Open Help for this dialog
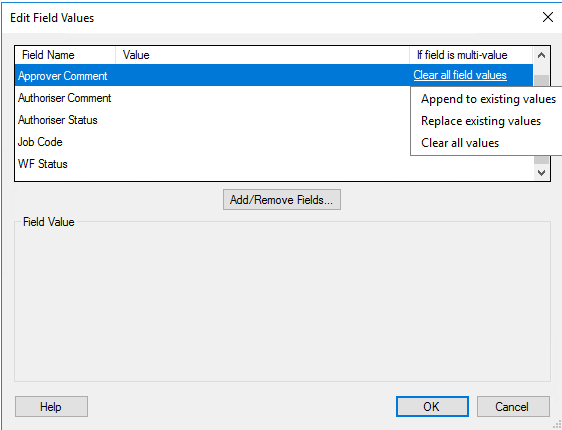This screenshot has height=430, width=562. tap(51, 406)
